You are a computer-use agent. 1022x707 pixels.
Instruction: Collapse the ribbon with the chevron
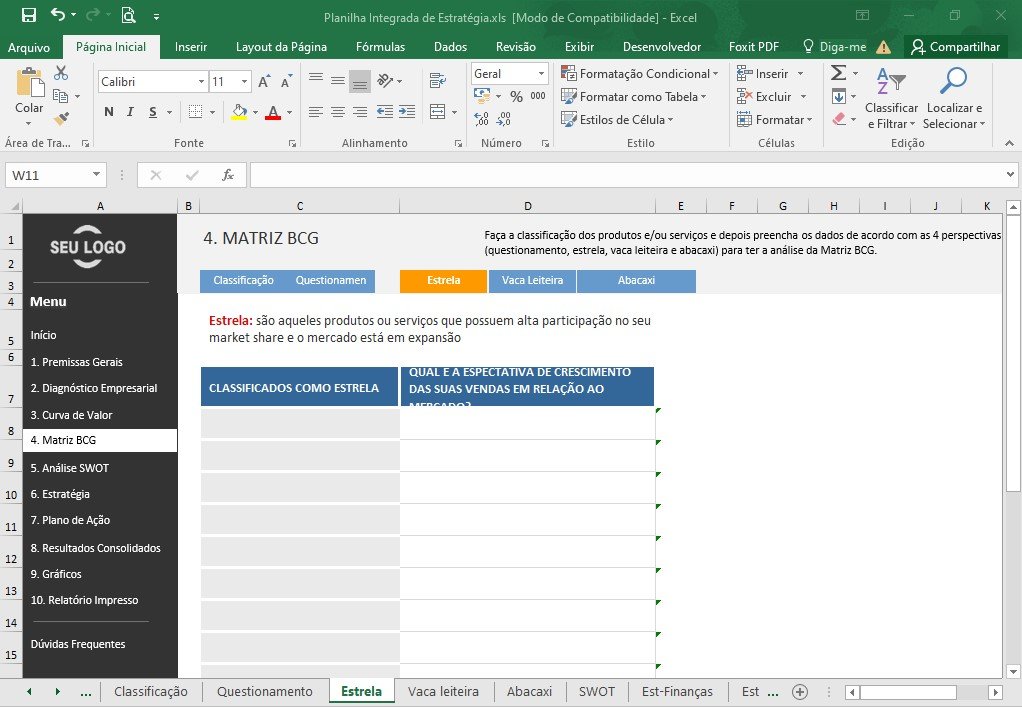click(1009, 143)
